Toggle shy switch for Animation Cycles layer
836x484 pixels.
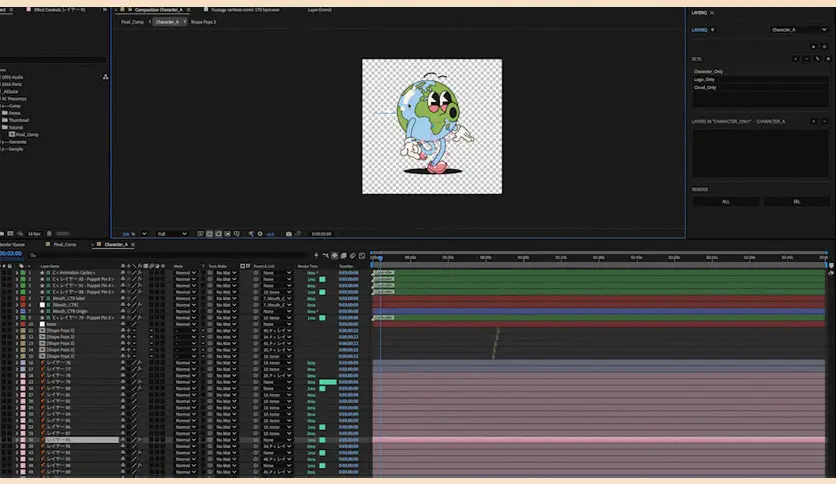[123, 273]
